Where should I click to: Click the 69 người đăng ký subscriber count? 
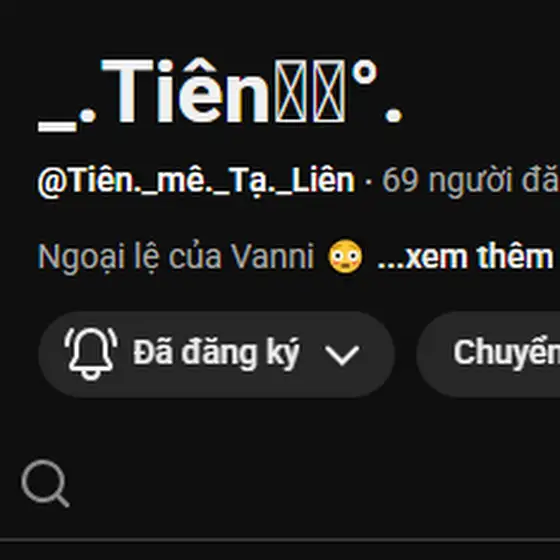(x=471, y=181)
